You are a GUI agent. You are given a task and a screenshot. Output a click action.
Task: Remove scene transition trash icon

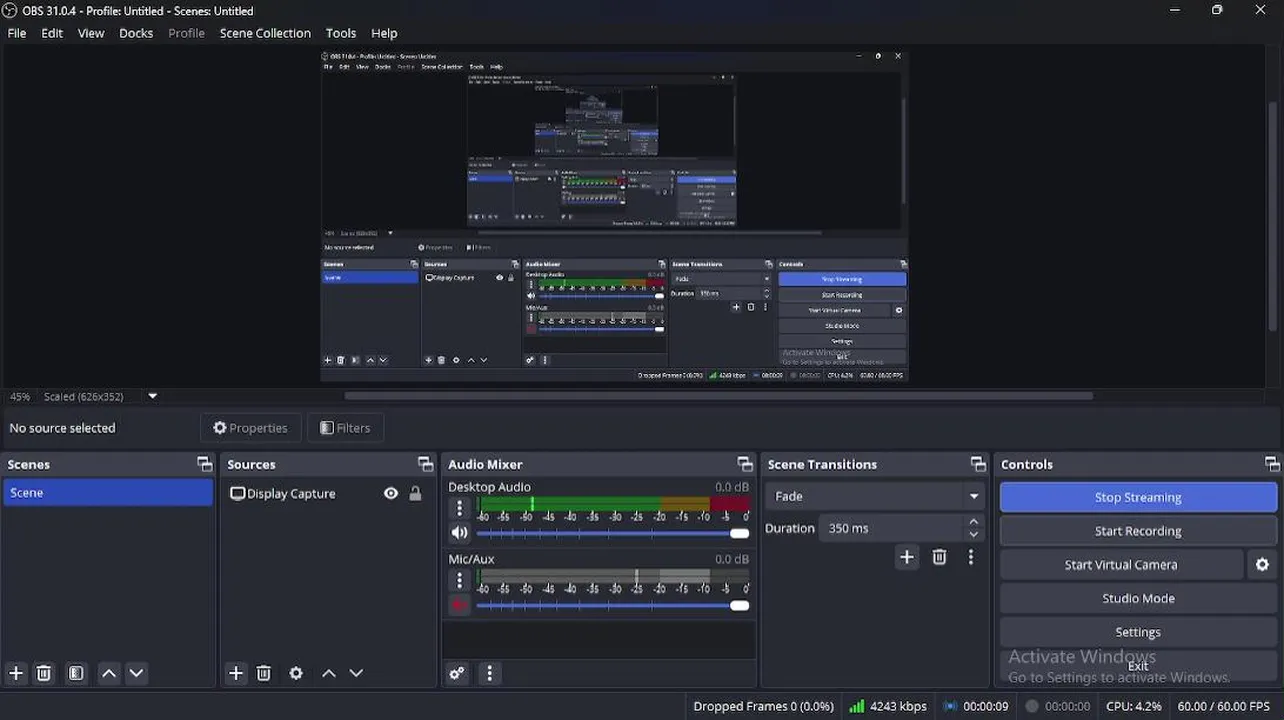click(x=939, y=557)
